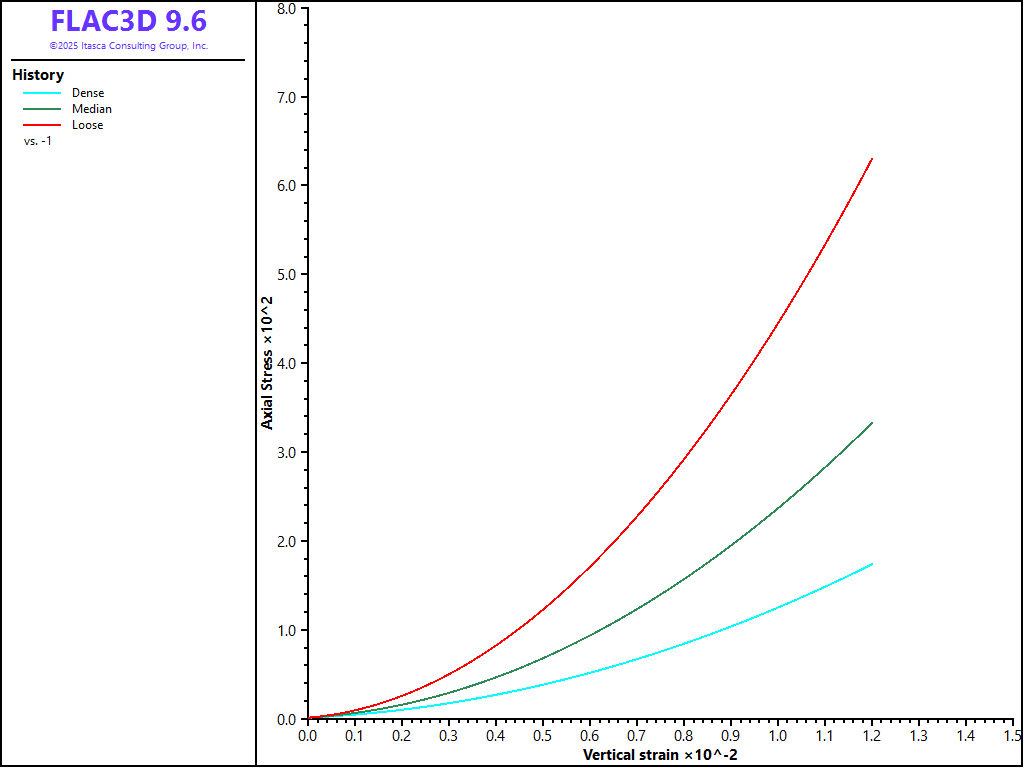
Task: Click the green Median legend line swatch
Action: click(42, 109)
